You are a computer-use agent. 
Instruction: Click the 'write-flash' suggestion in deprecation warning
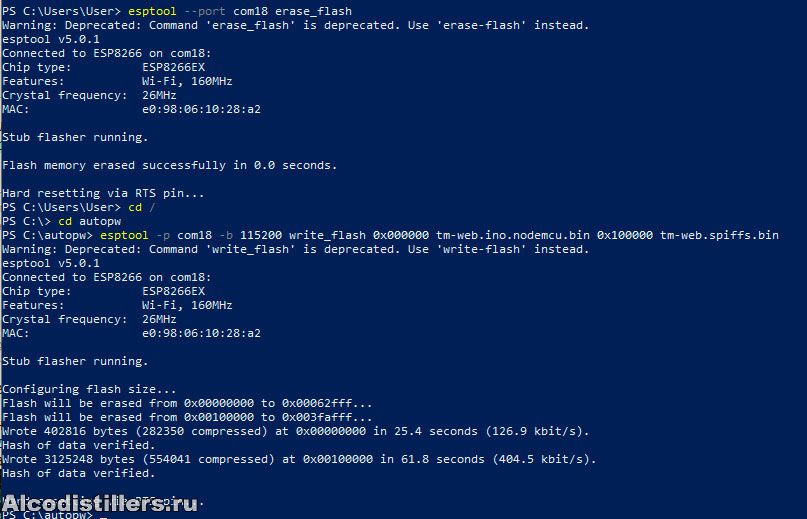point(482,249)
